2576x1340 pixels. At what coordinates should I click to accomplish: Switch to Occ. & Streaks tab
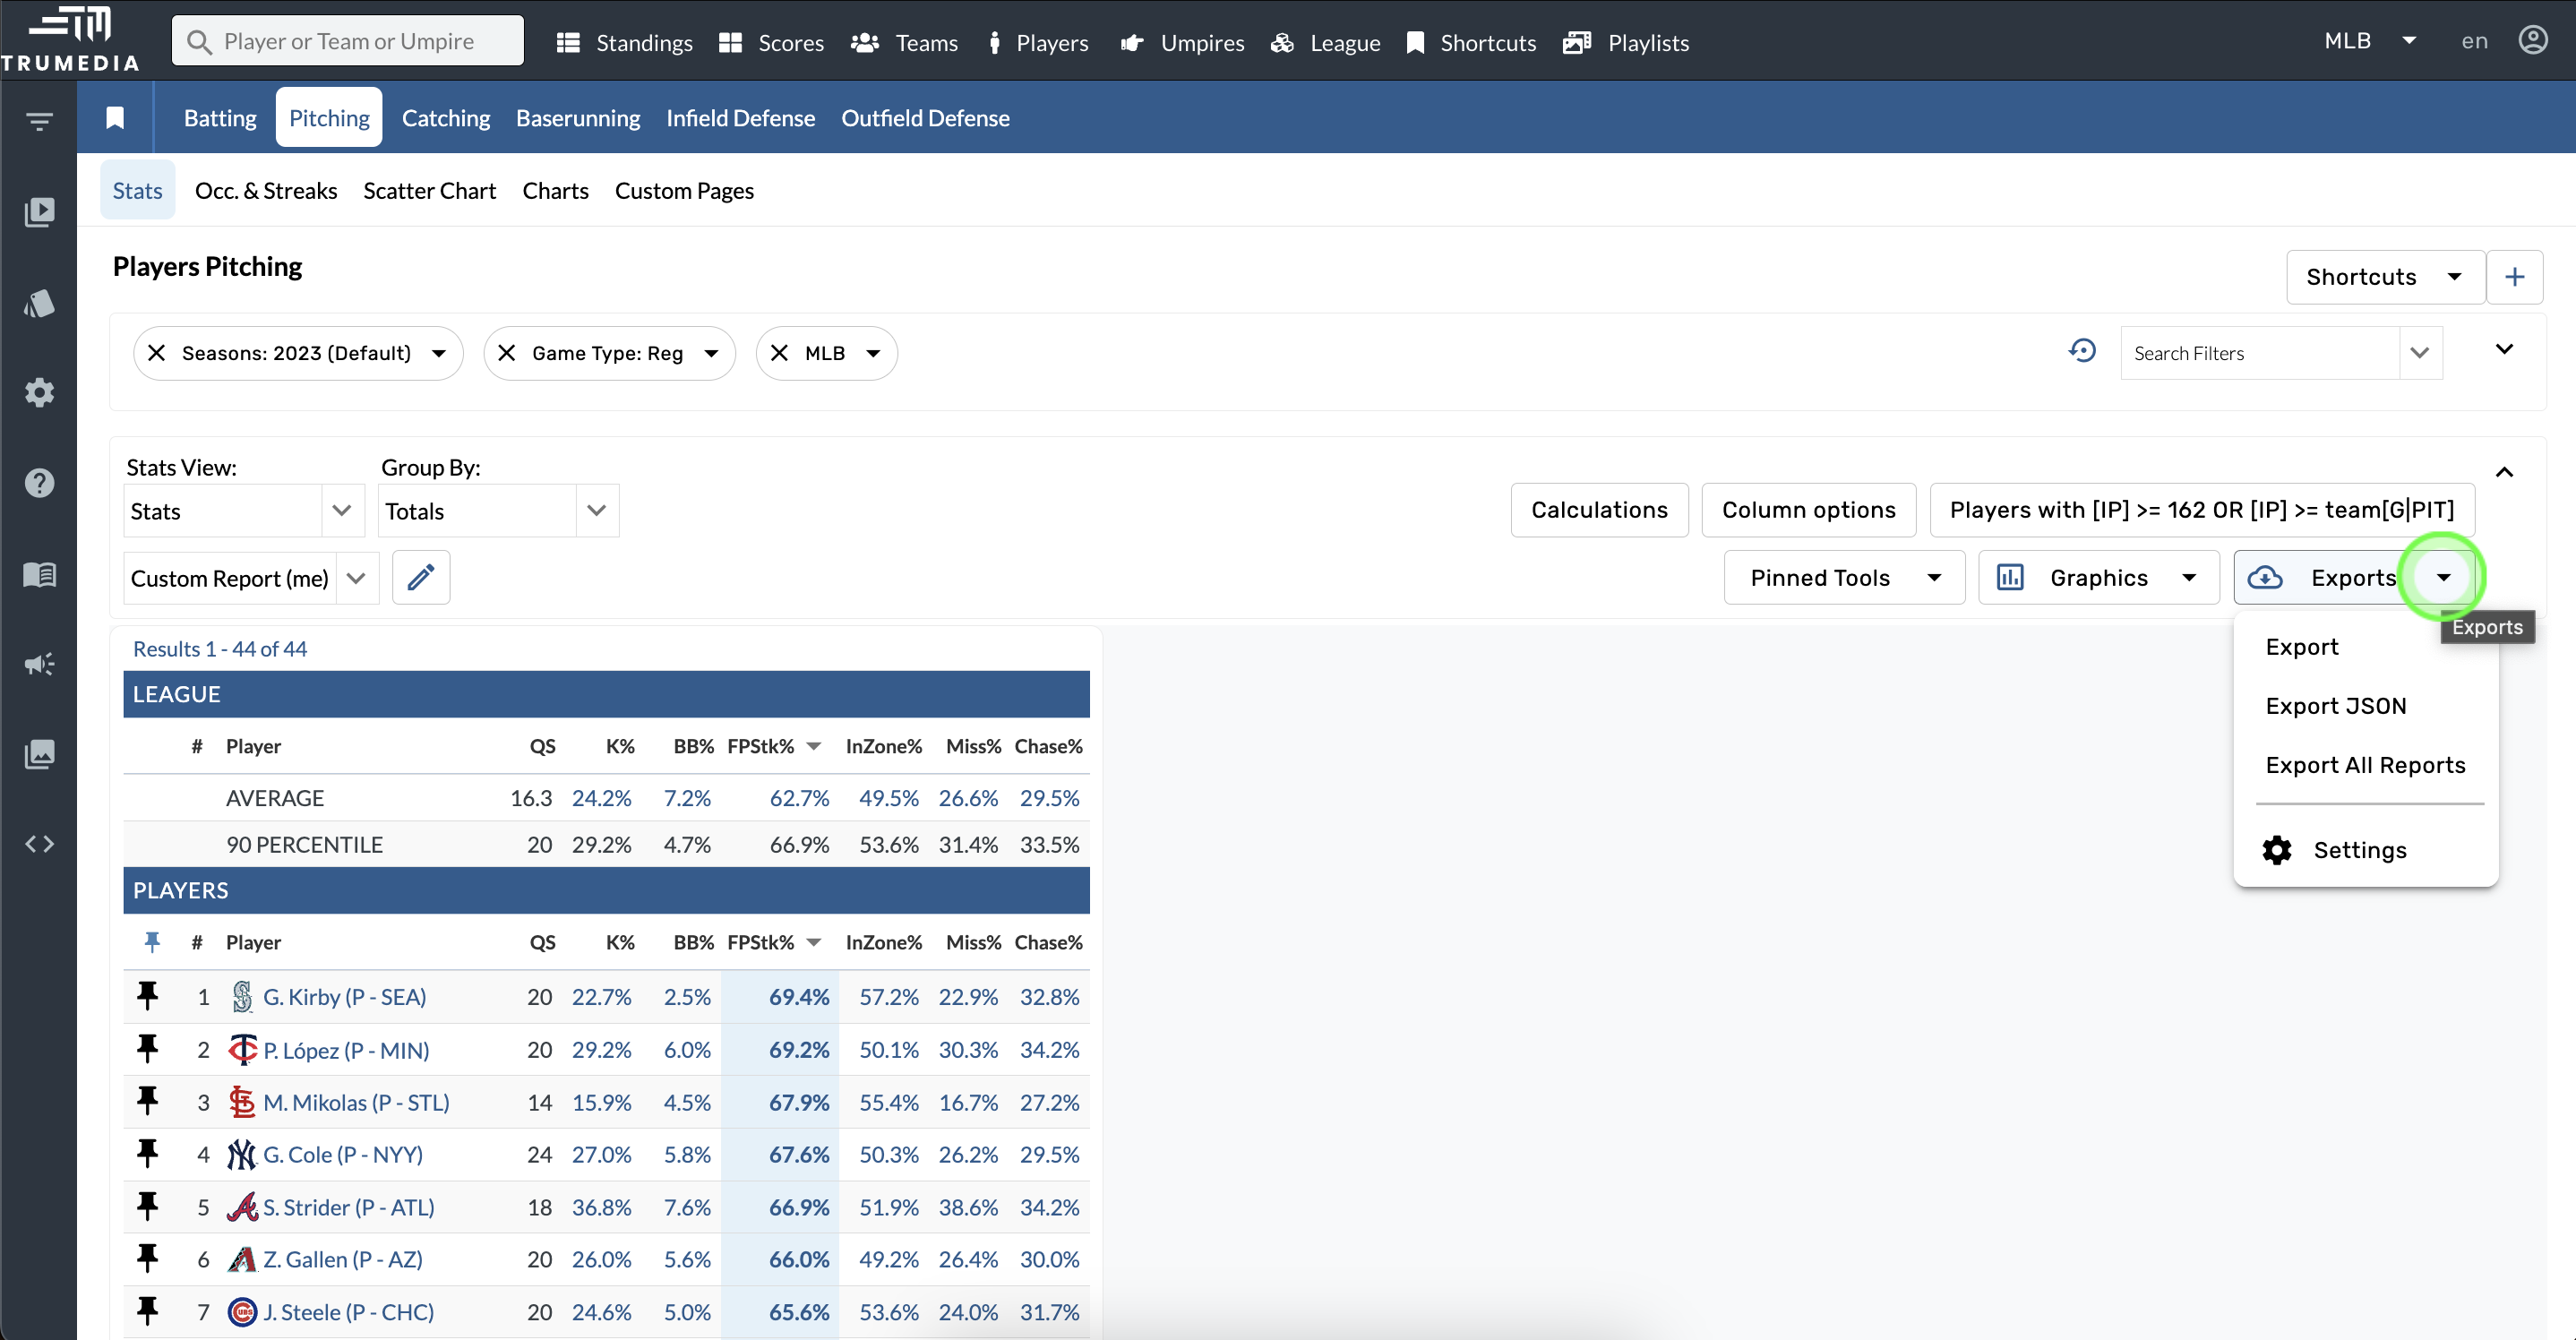point(266,189)
